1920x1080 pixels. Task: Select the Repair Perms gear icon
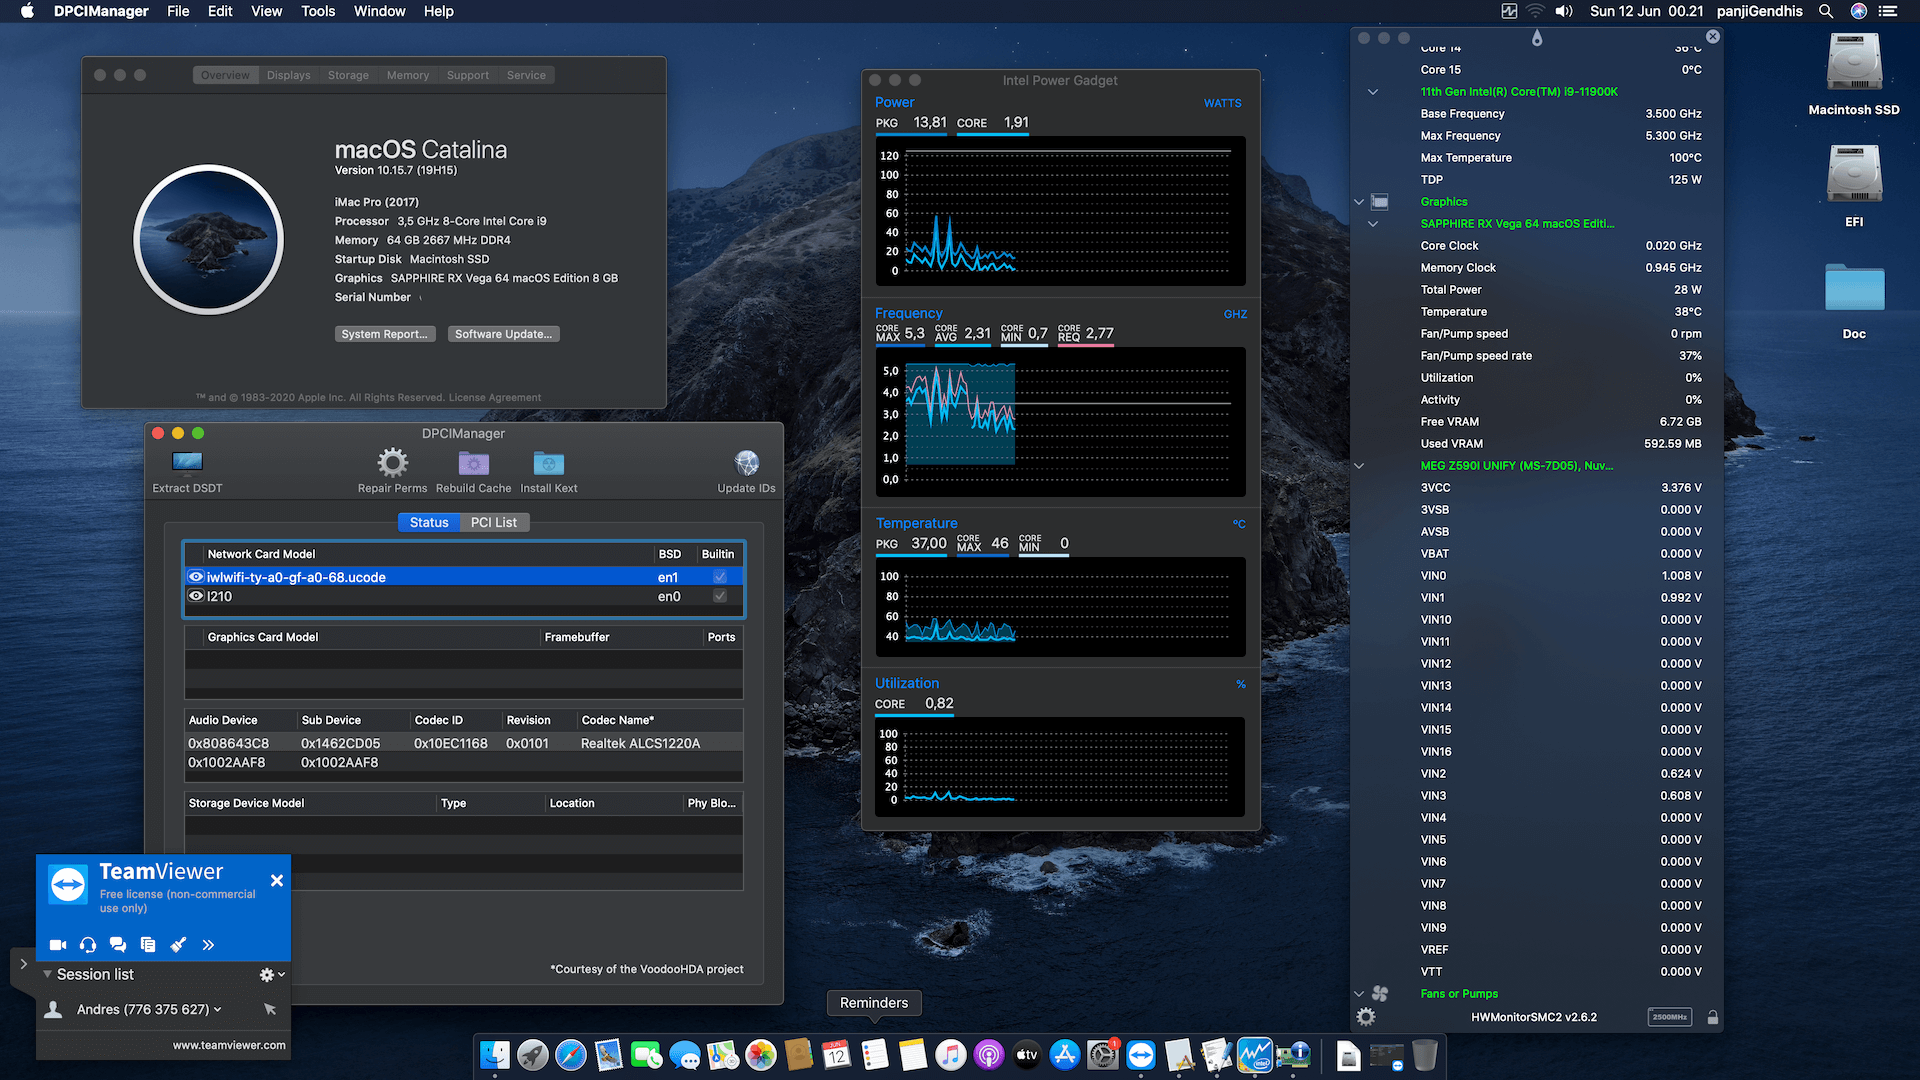click(x=392, y=463)
